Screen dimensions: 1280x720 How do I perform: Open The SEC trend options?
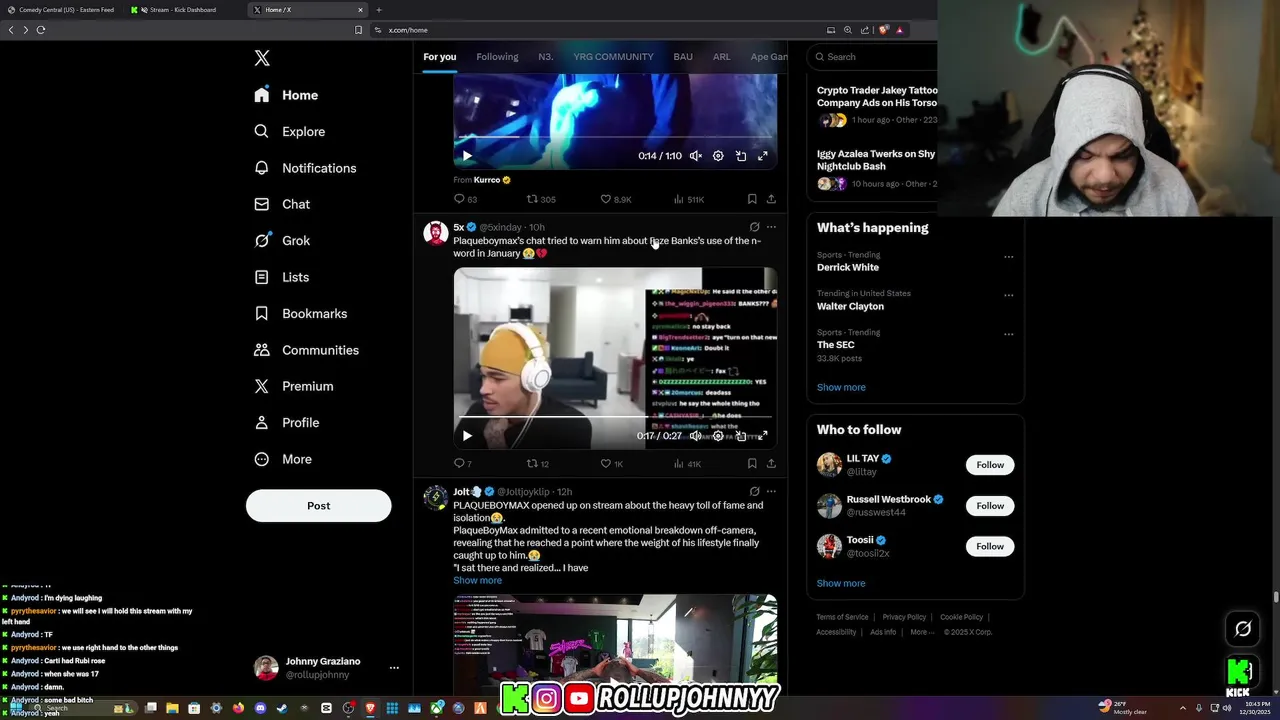tap(1008, 334)
